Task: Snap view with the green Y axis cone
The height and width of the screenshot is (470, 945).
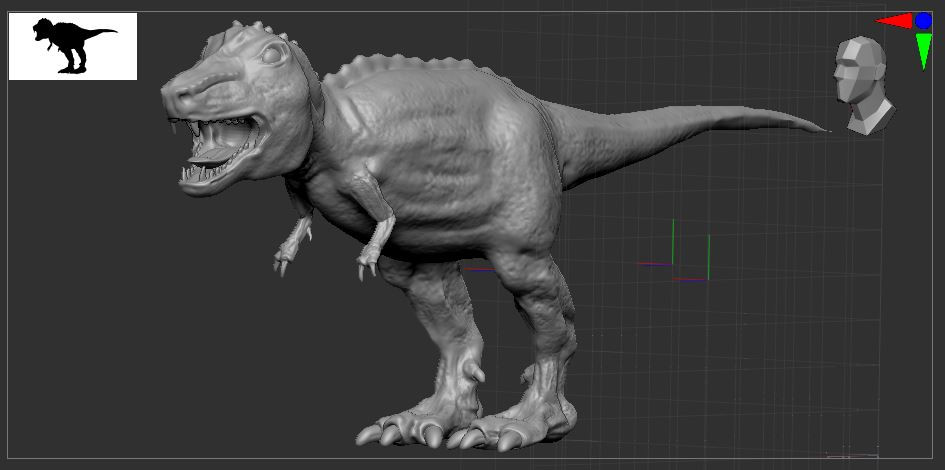Action: (923, 50)
